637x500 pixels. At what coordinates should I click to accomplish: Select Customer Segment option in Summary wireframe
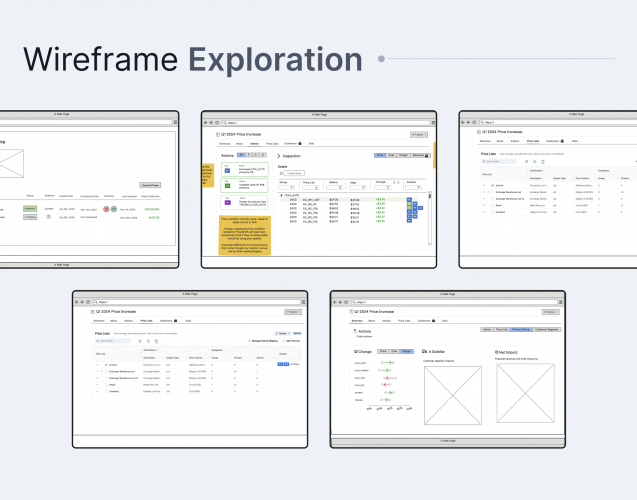[x=547, y=329]
